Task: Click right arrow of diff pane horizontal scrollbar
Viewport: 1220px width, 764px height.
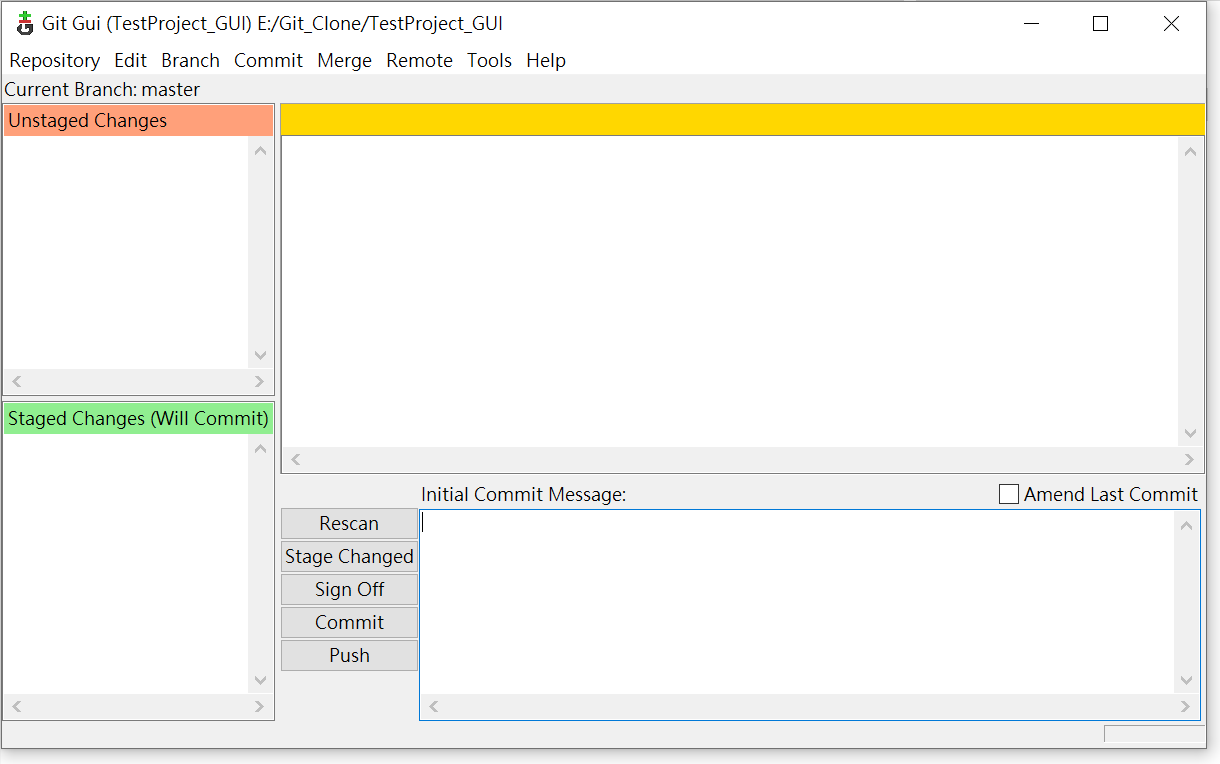Action: pos(1189,460)
